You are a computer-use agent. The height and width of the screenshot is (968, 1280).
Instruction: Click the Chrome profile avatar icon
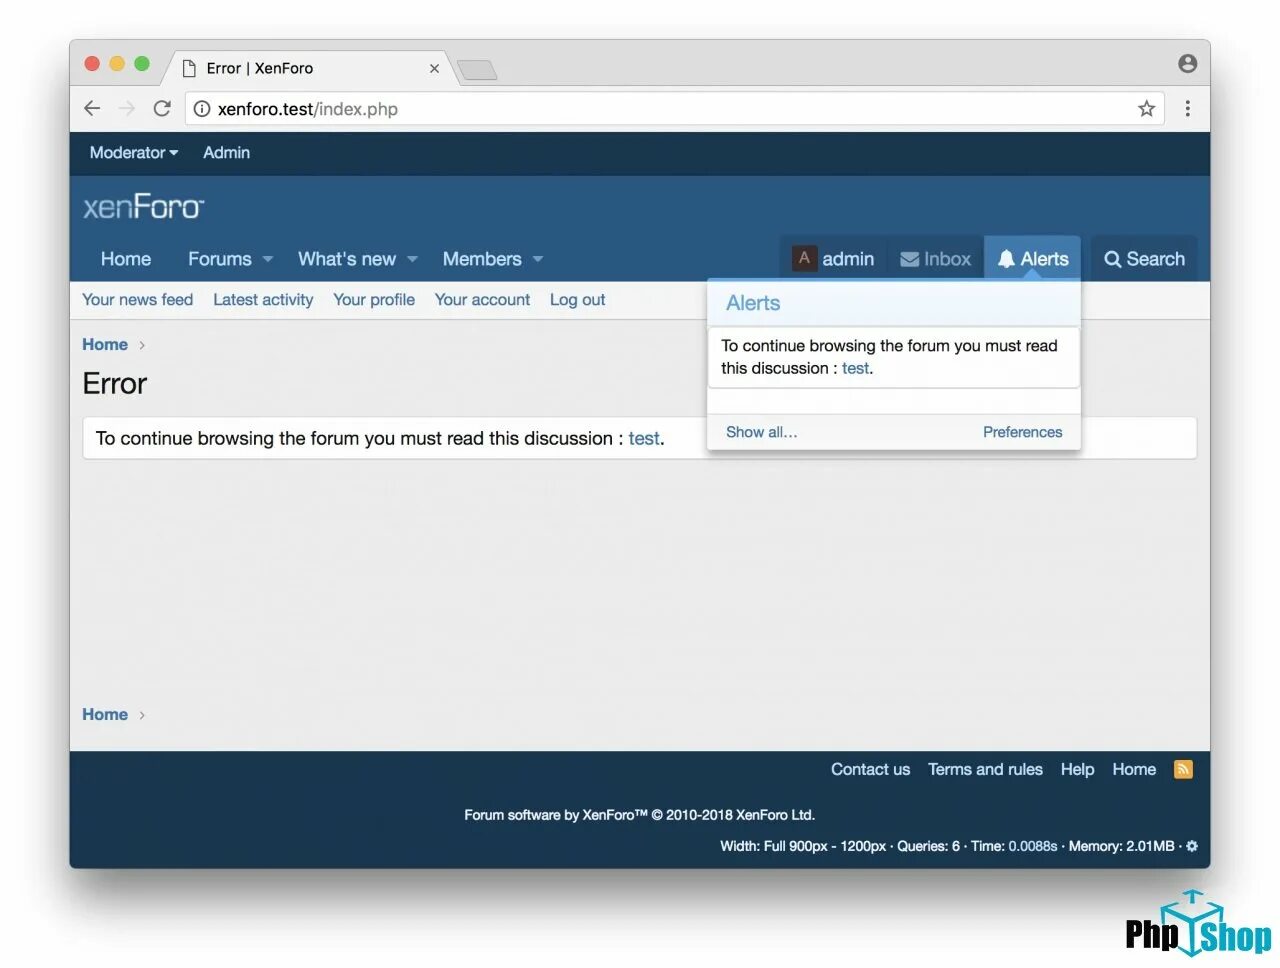1187,63
